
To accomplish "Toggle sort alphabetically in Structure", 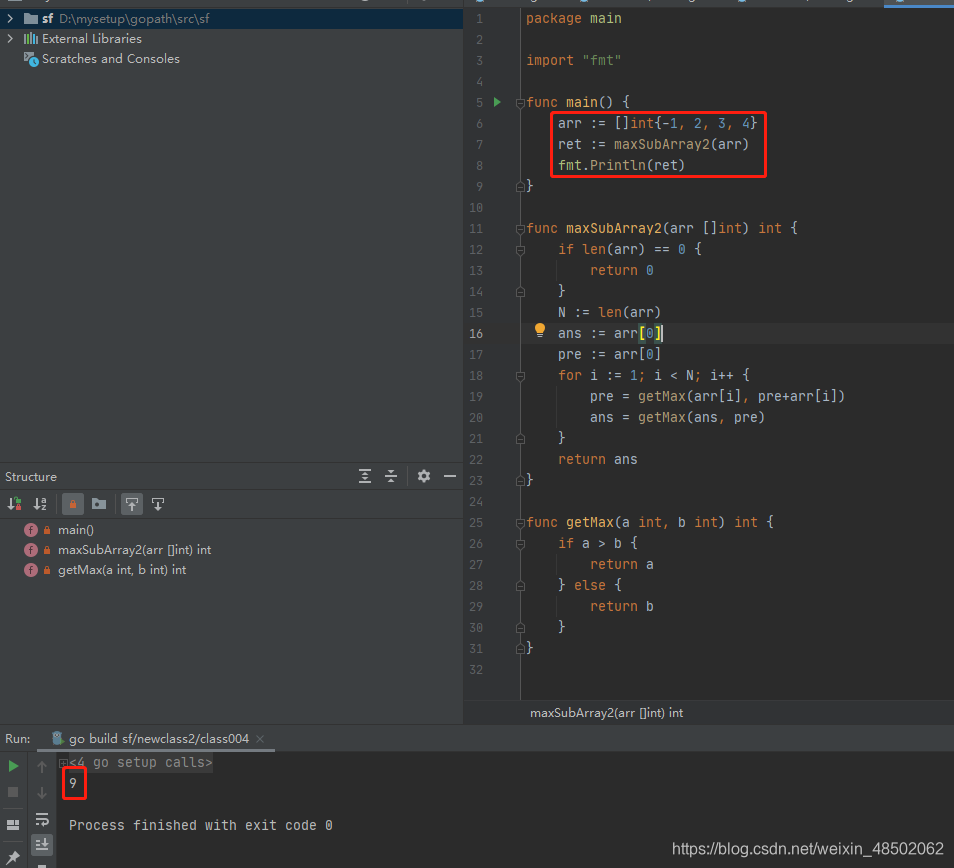I will [40, 504].
